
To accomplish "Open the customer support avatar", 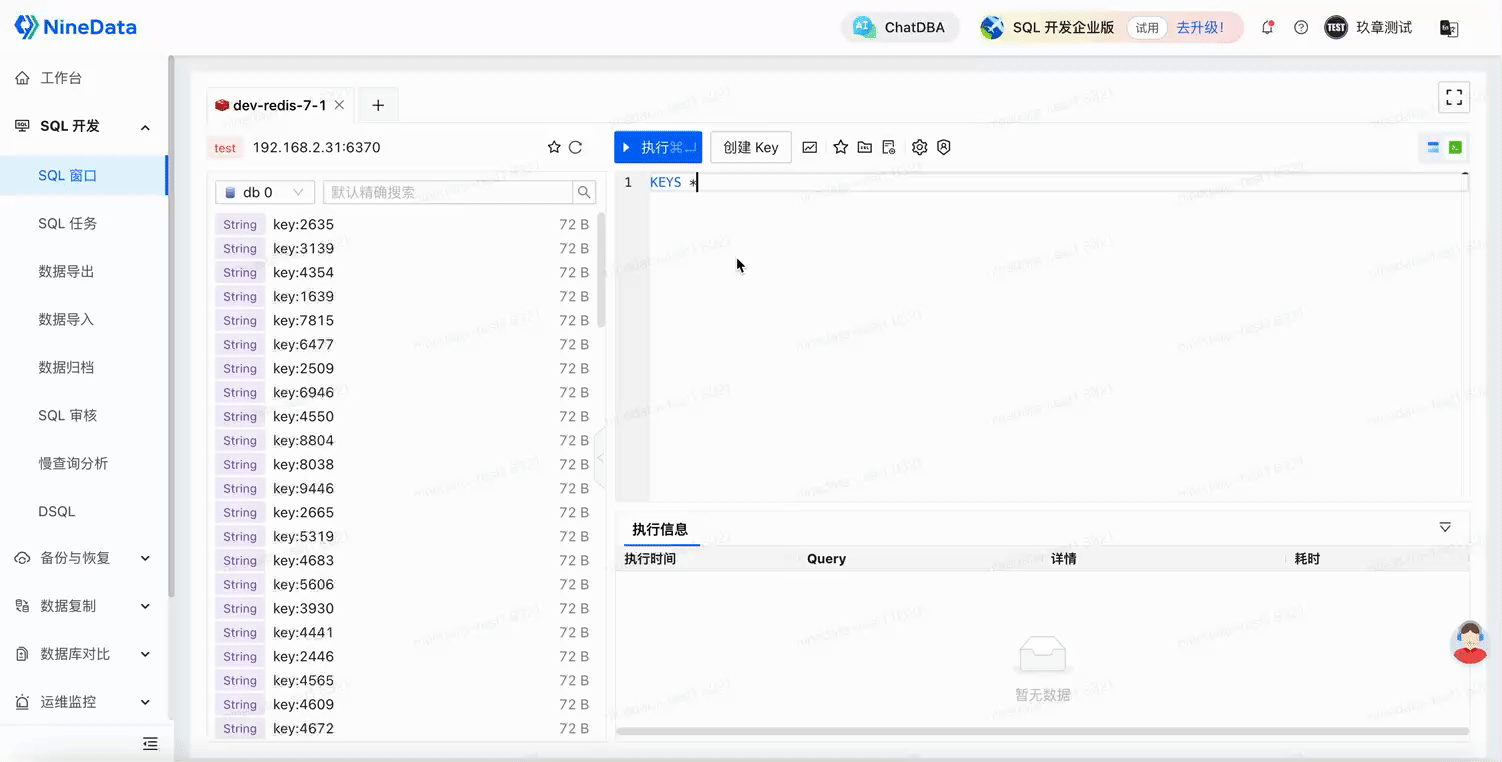I will [1469, 643].
